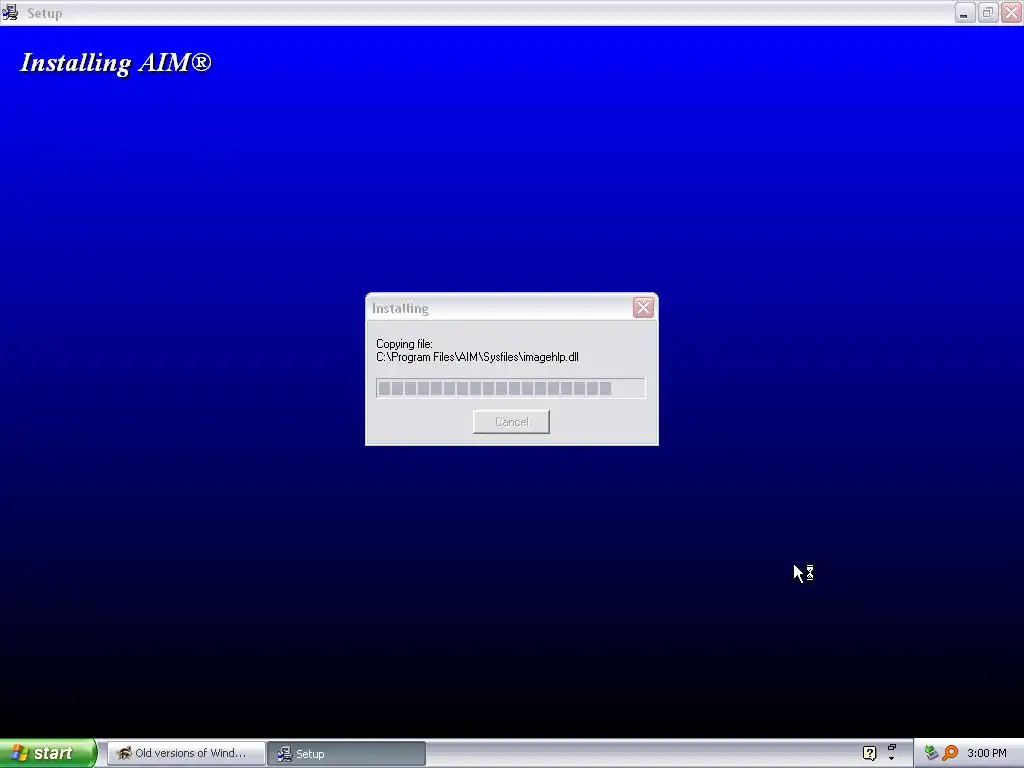Close the main Setup window
Image resolution: width=1024 pixels, height=768 pixels.
[1011, 12]
